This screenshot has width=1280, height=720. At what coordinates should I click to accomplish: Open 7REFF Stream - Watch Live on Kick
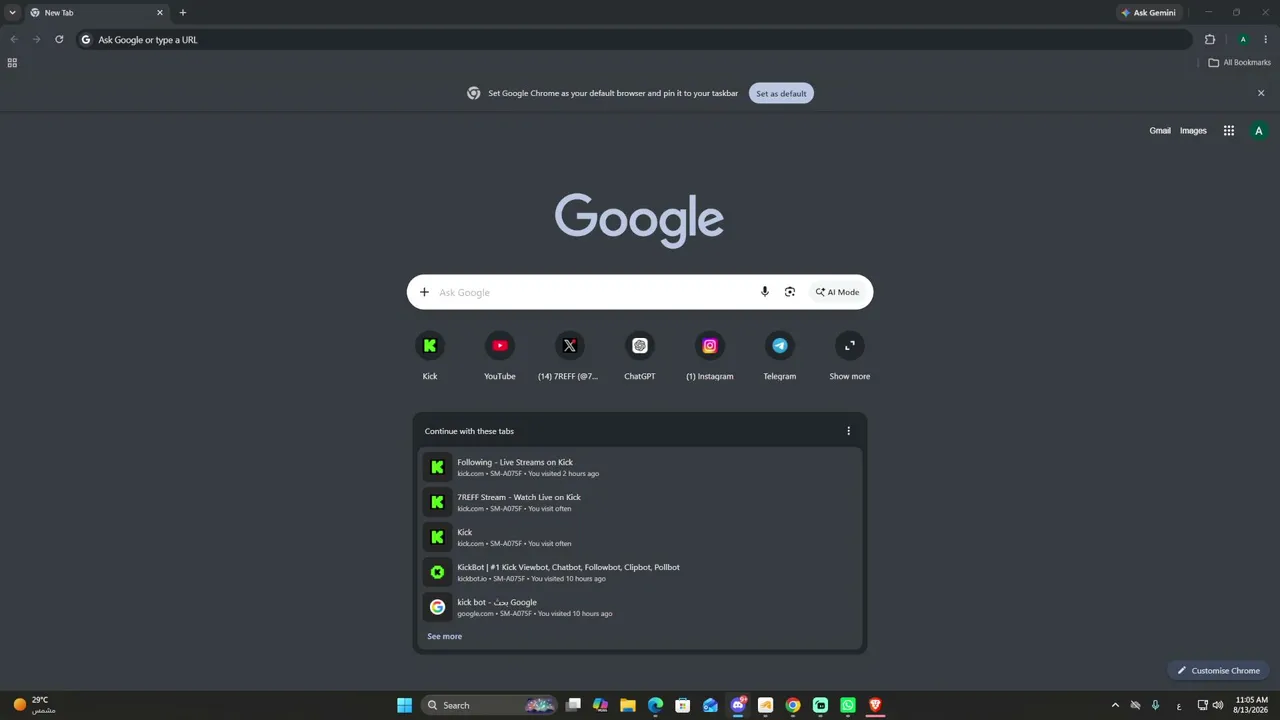tap(640, 502)
